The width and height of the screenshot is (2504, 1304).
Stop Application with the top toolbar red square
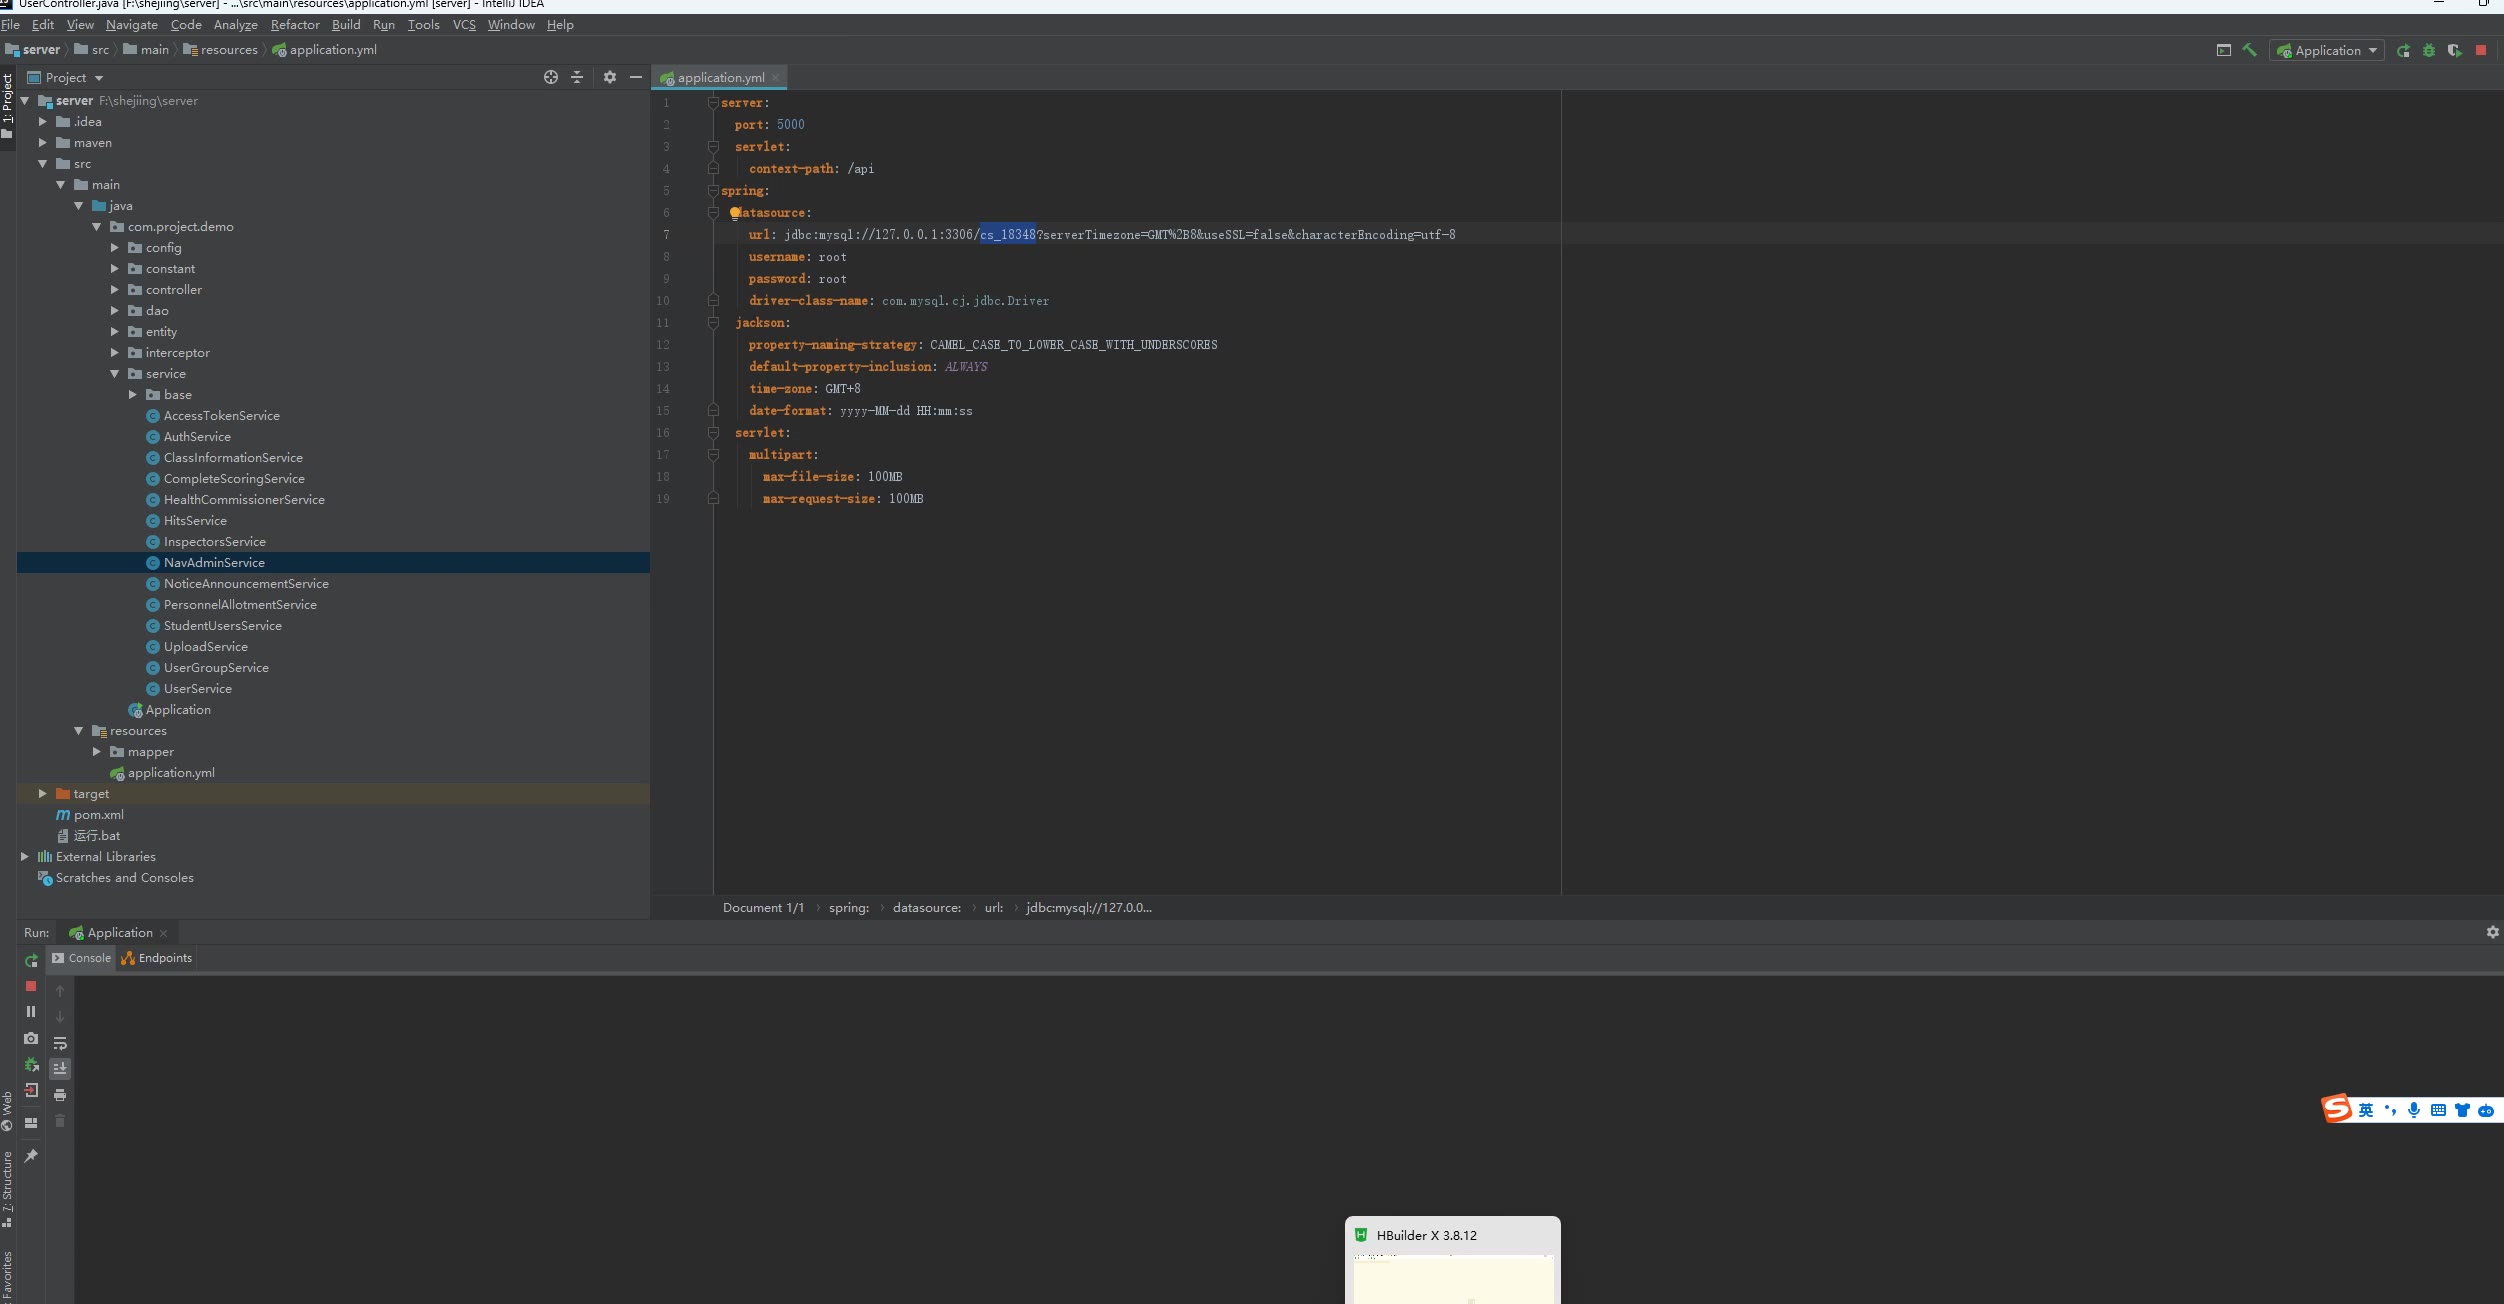[x=2481, y=50]
